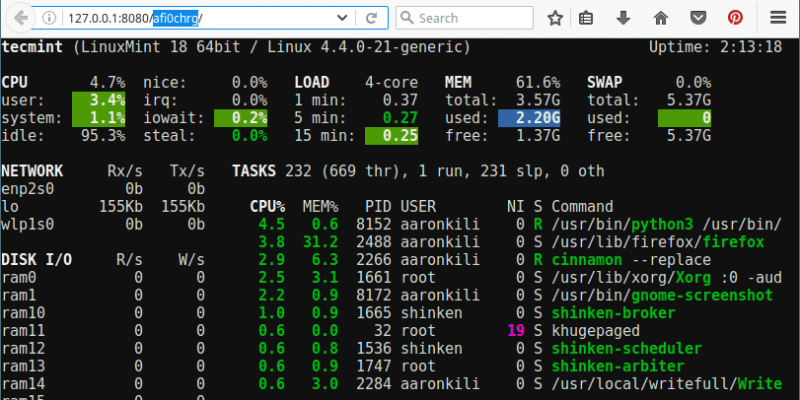
Task: Reload the page with the refresh icon
Action: click(x=371, y=18)
